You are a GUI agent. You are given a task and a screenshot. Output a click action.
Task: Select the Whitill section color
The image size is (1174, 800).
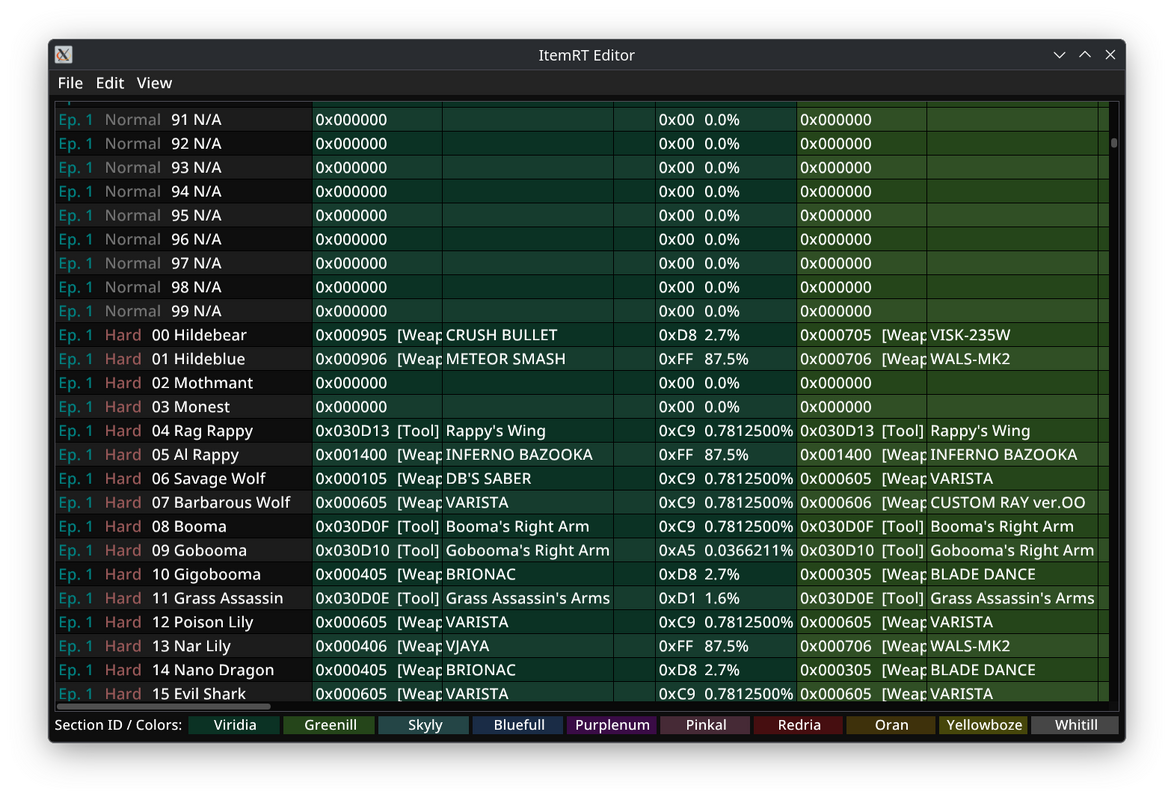click(1075, 725)
